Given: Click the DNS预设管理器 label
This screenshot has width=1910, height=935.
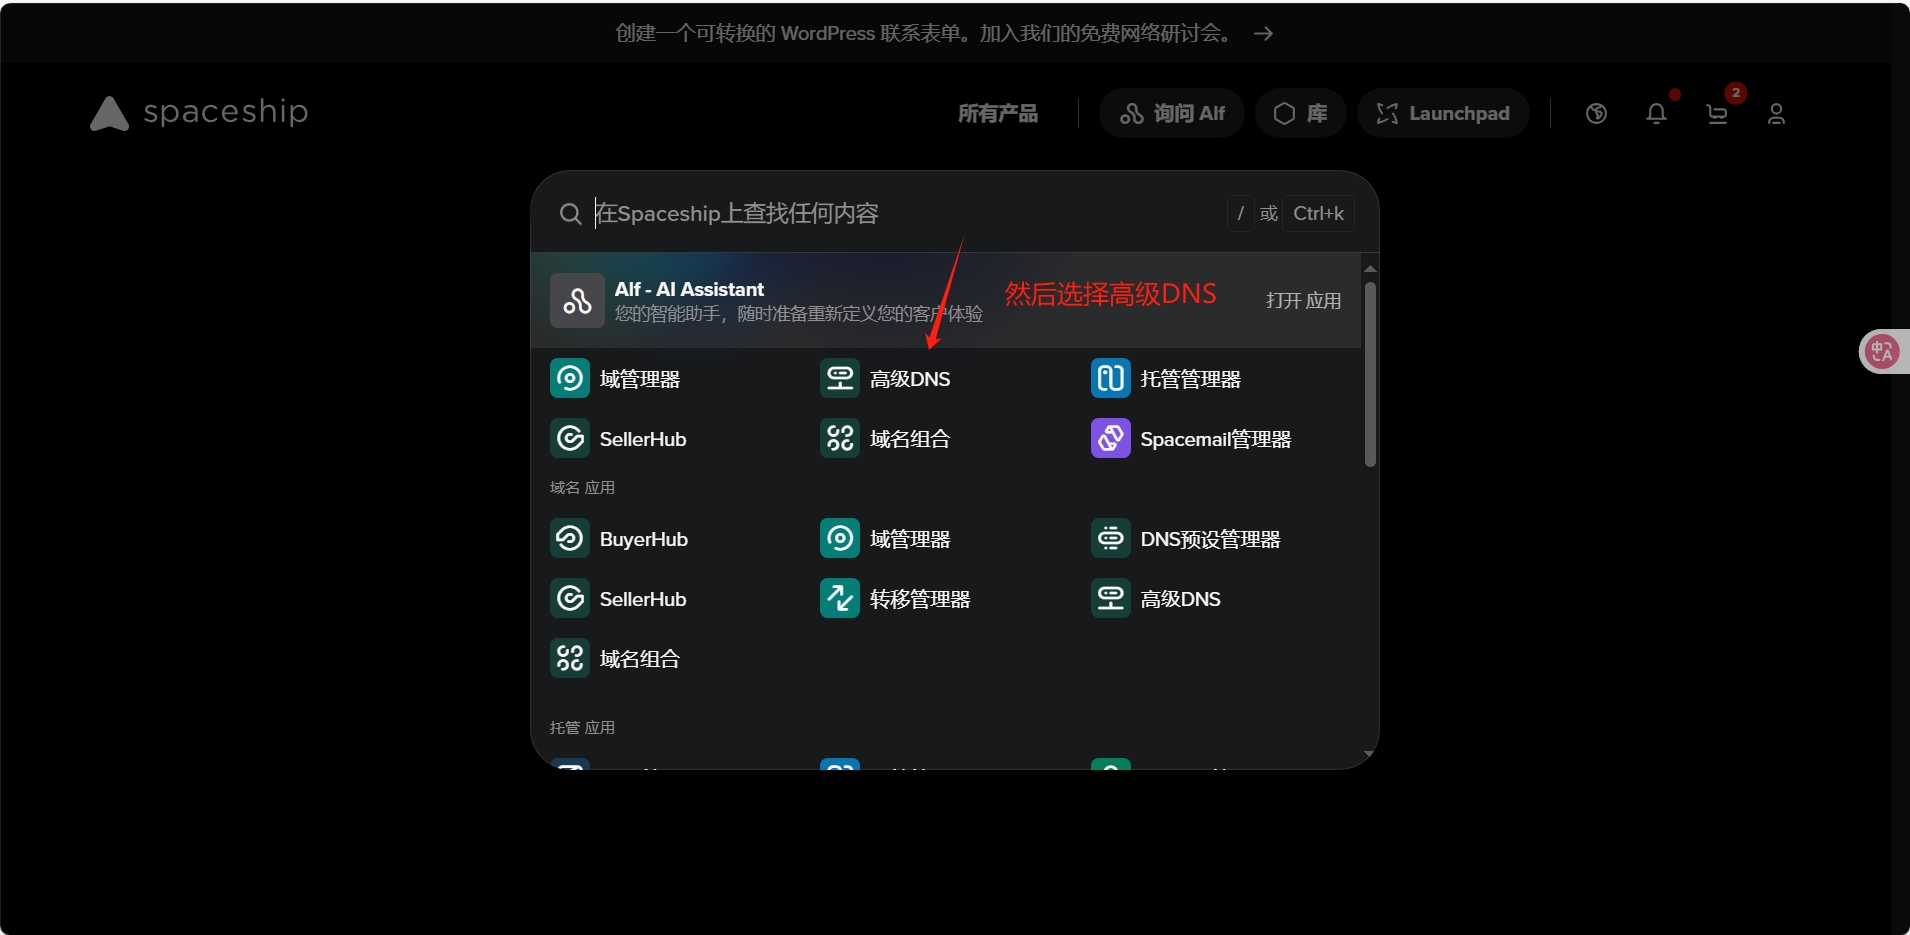Looking at the screenshot, I should (1210, 540).
